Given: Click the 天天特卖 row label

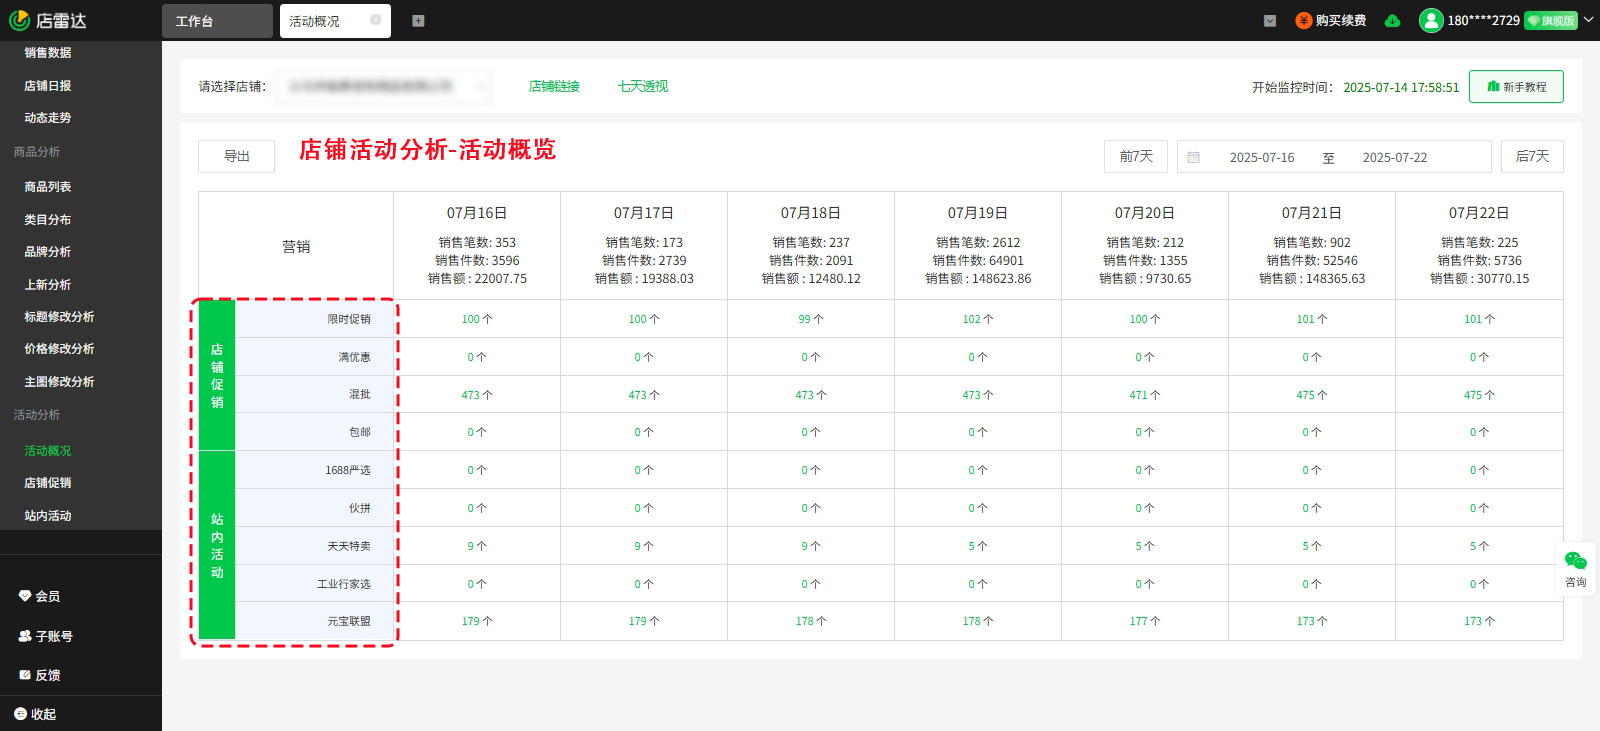Looking at the screenshot, I should (349, 546).
